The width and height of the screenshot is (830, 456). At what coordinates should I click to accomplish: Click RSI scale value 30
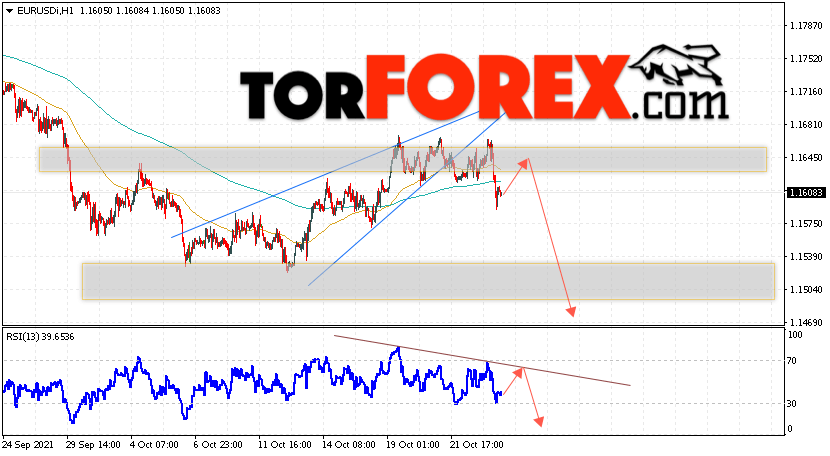pyautogui.click(x=791, y=404)
